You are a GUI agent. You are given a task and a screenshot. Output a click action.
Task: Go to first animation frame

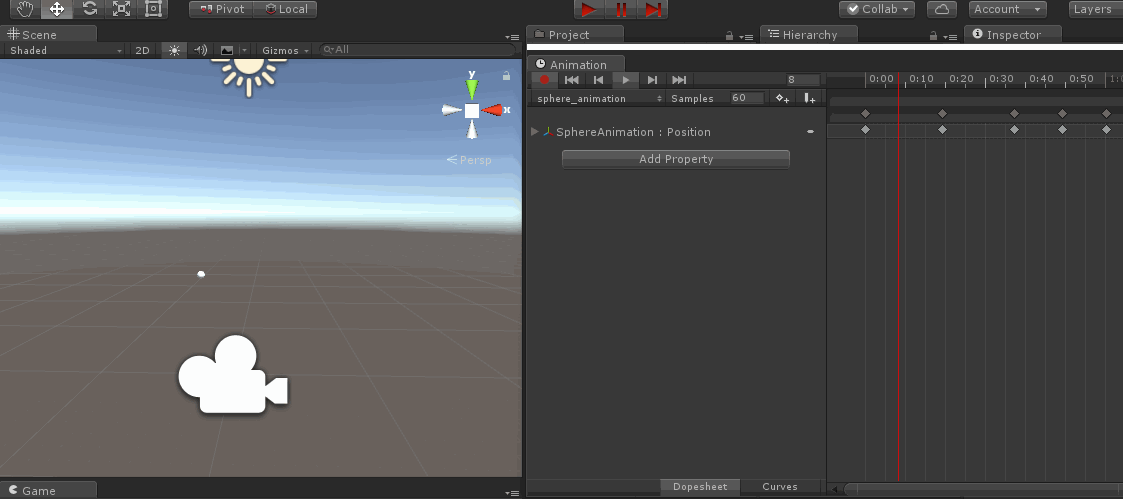coord(572,80)
